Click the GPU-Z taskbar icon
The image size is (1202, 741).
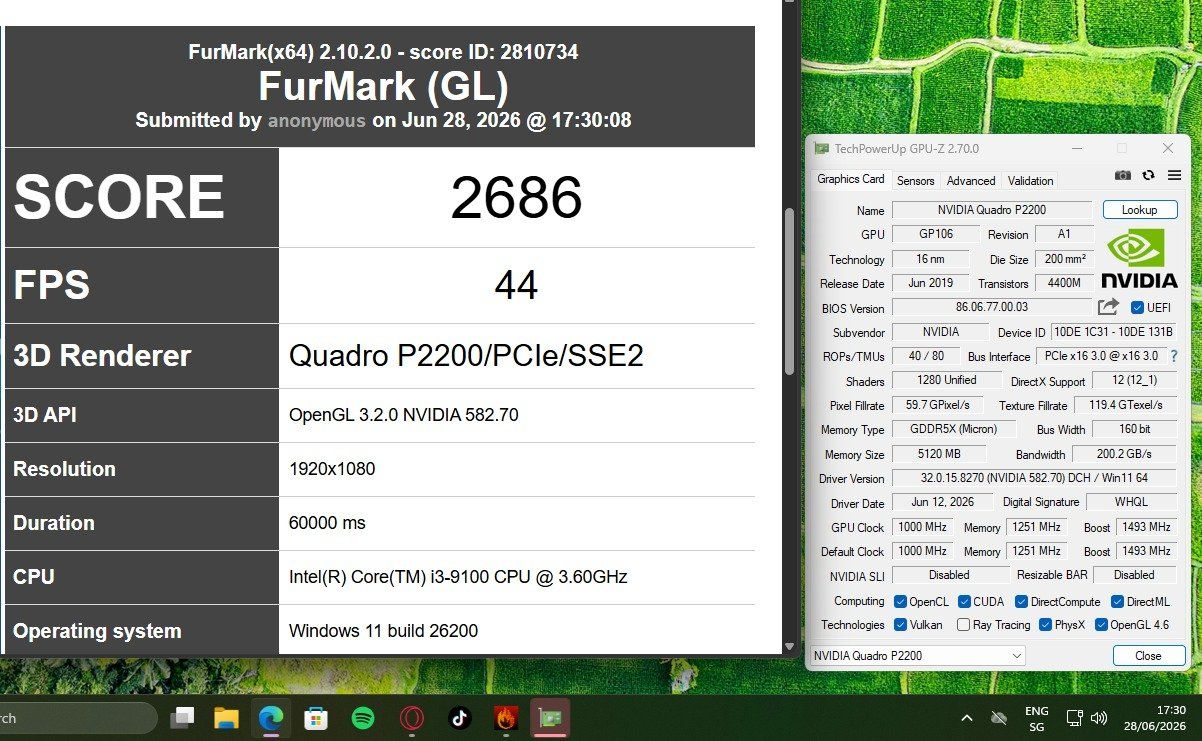[x=550, y=718]
